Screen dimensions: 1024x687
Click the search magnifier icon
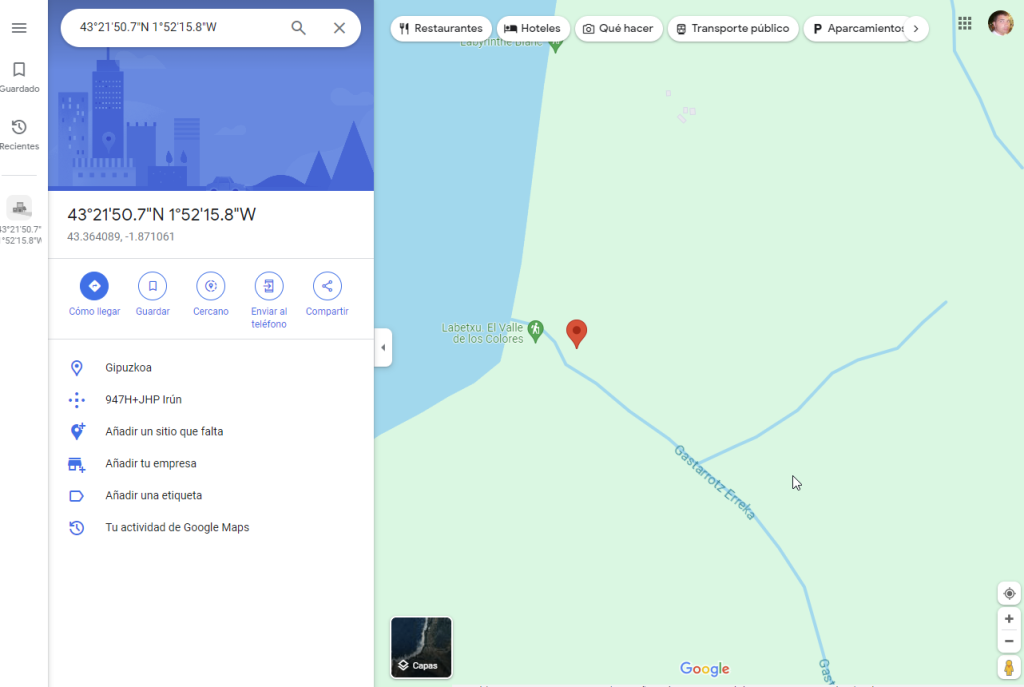(x=298, y=28)
